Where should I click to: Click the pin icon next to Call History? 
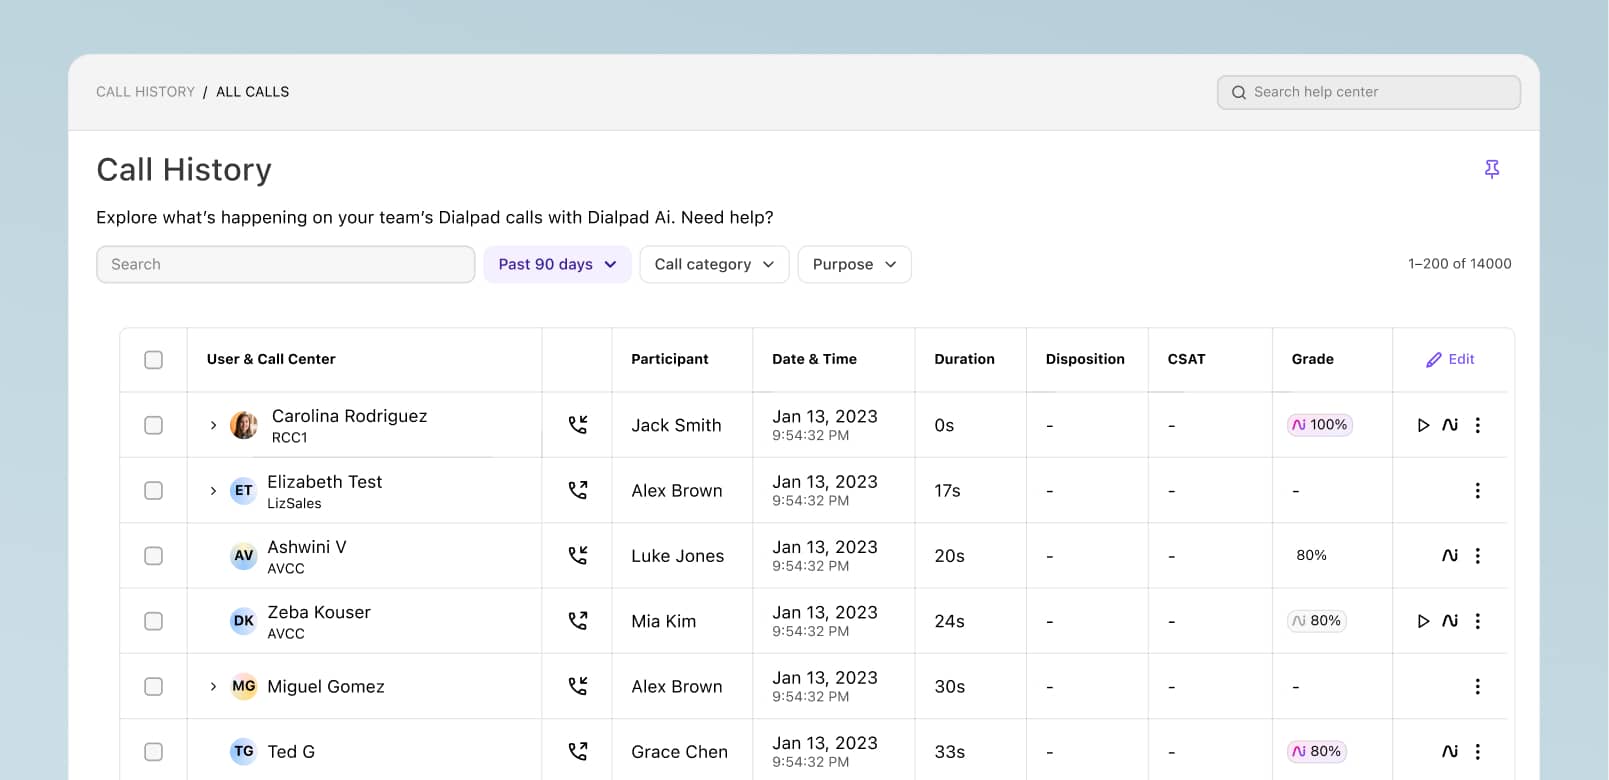click(1491, 169)
